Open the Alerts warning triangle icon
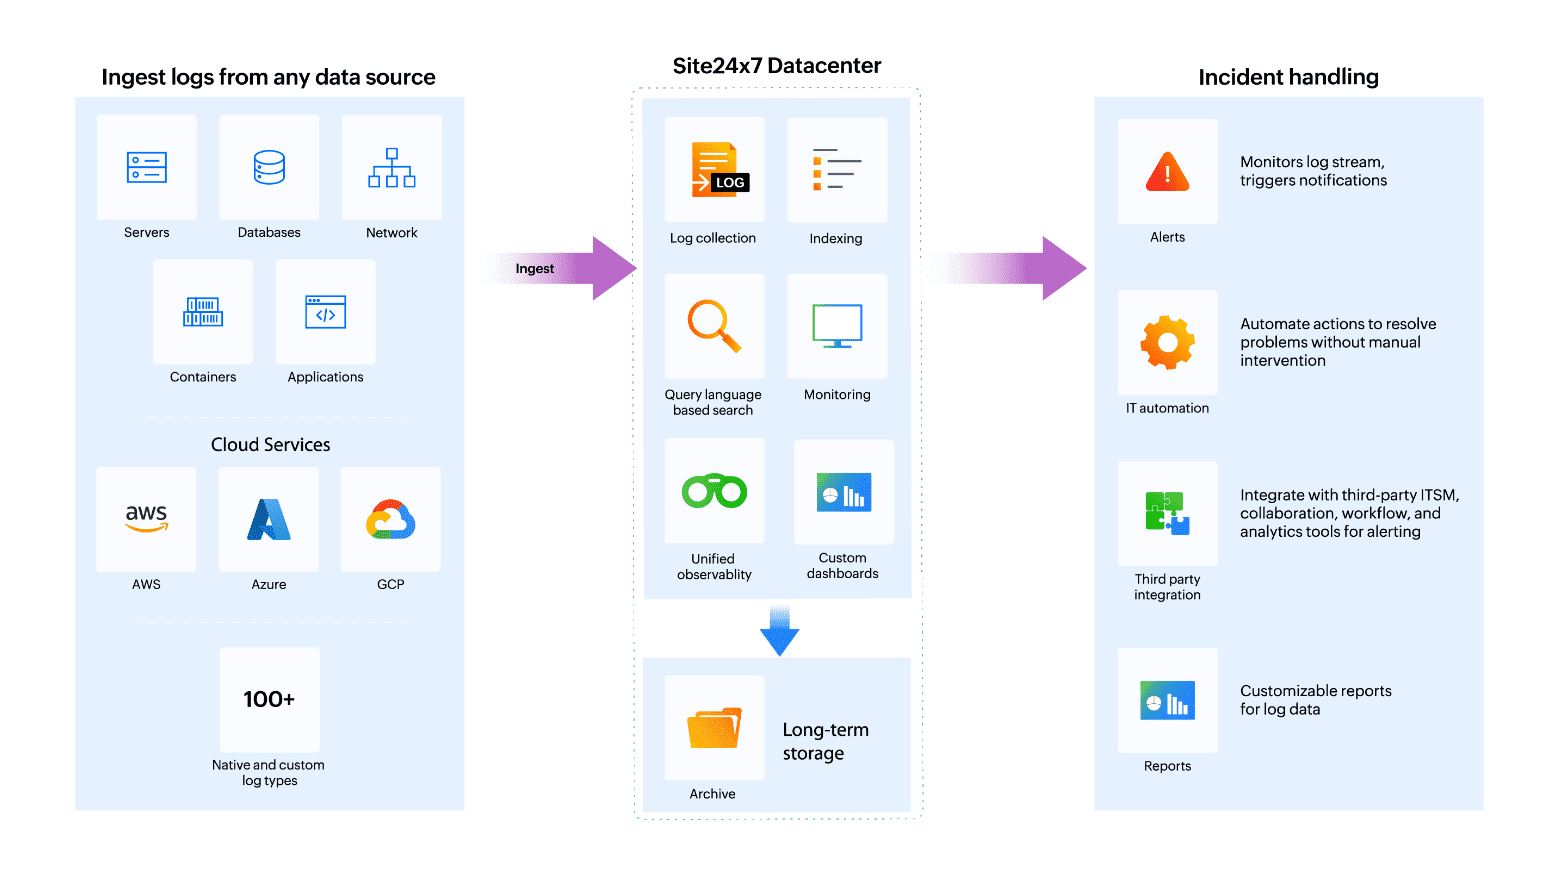This screenshot has width=1563, height=877. pyautogui.click(x=1168, y=172)
